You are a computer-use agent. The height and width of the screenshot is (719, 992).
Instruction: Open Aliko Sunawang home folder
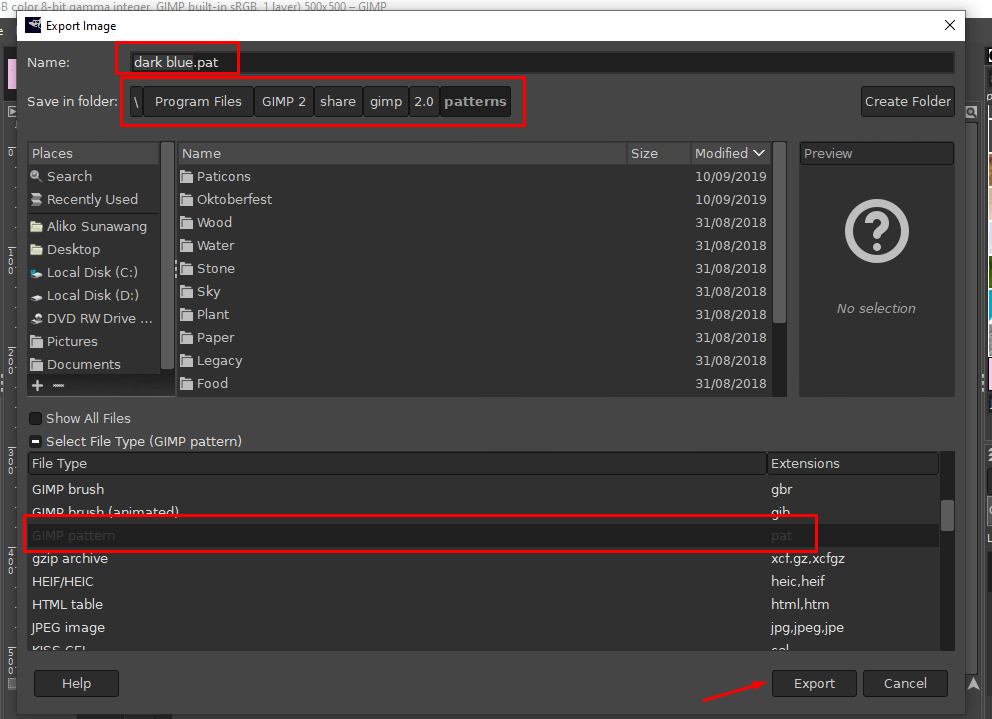point(94,227)
